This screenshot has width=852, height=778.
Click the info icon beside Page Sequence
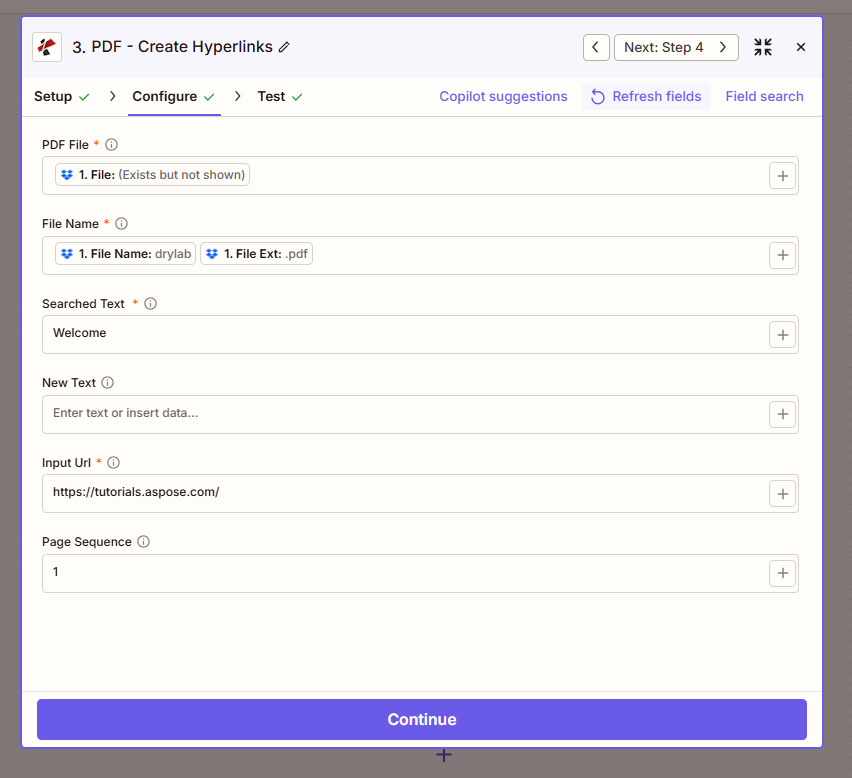(144, 542)
